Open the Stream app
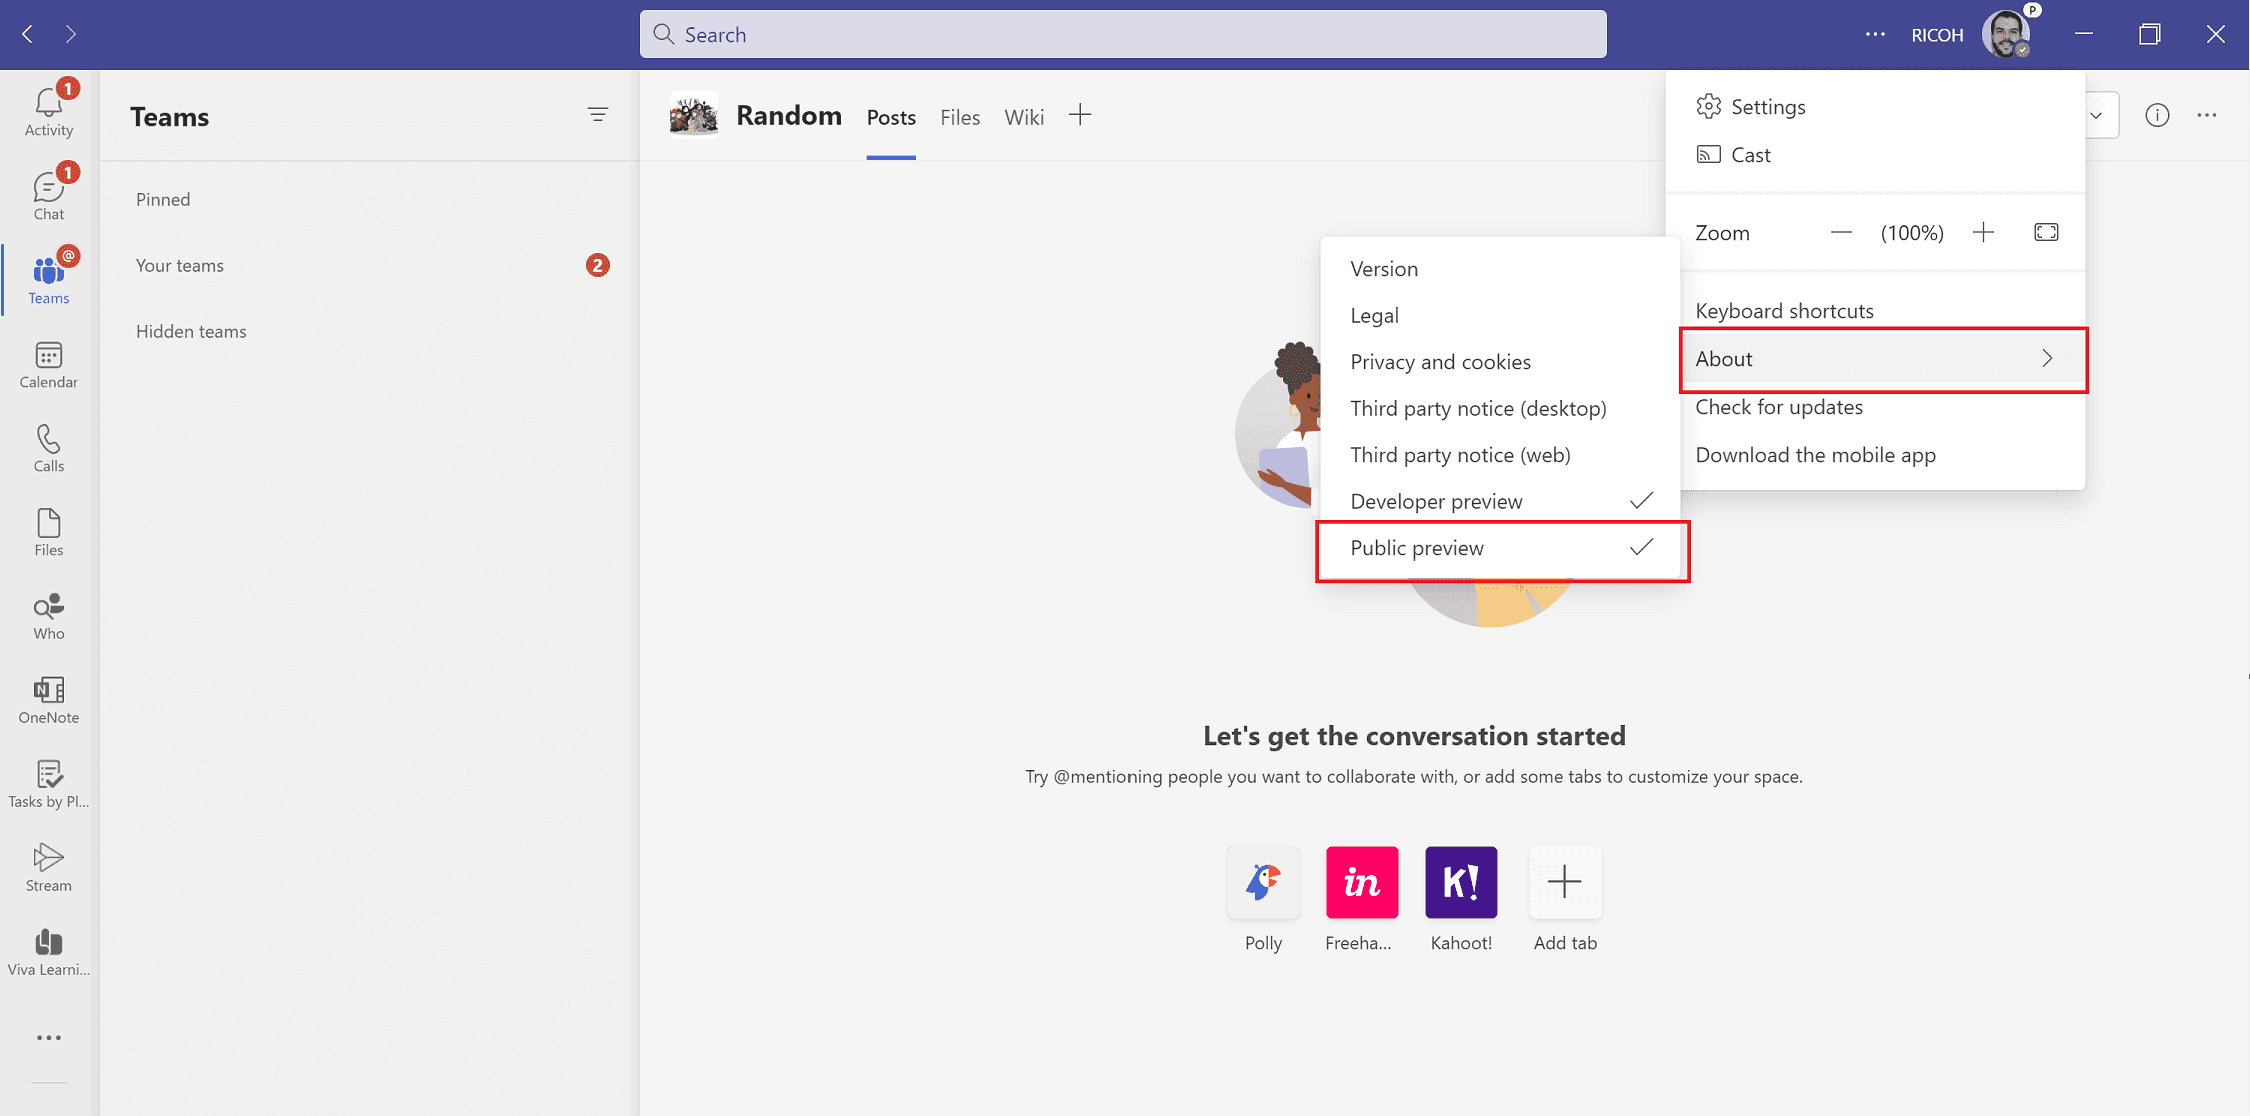This screenshot has width=2250, height=1116. (49, 868)
